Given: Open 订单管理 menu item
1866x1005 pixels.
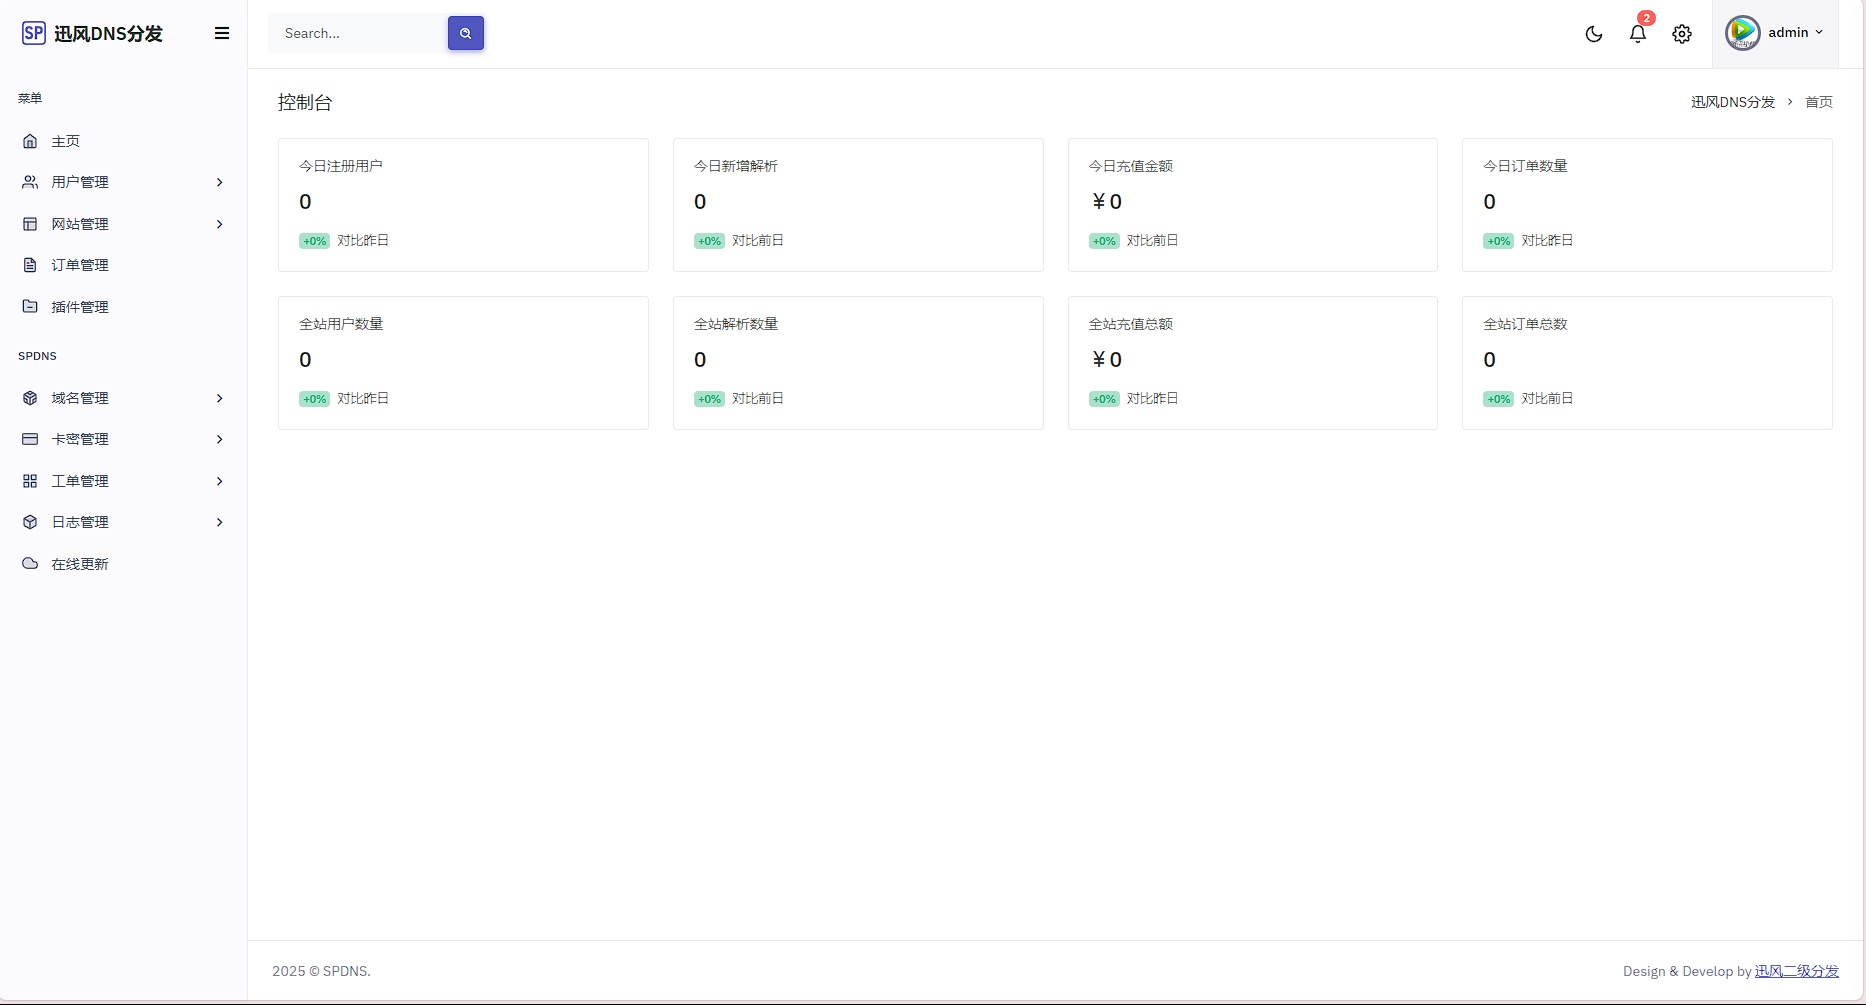Looking at the screenshot, I should [80, 265].
